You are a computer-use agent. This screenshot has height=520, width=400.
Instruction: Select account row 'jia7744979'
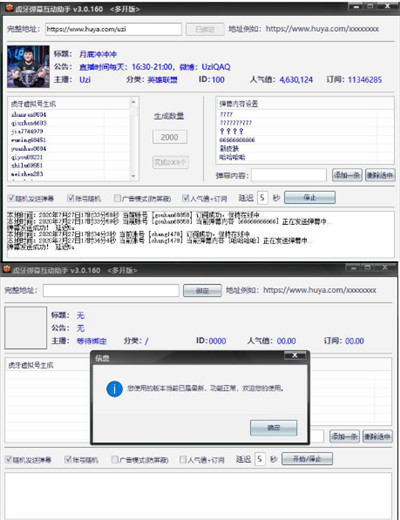click(x=27, y=131)
